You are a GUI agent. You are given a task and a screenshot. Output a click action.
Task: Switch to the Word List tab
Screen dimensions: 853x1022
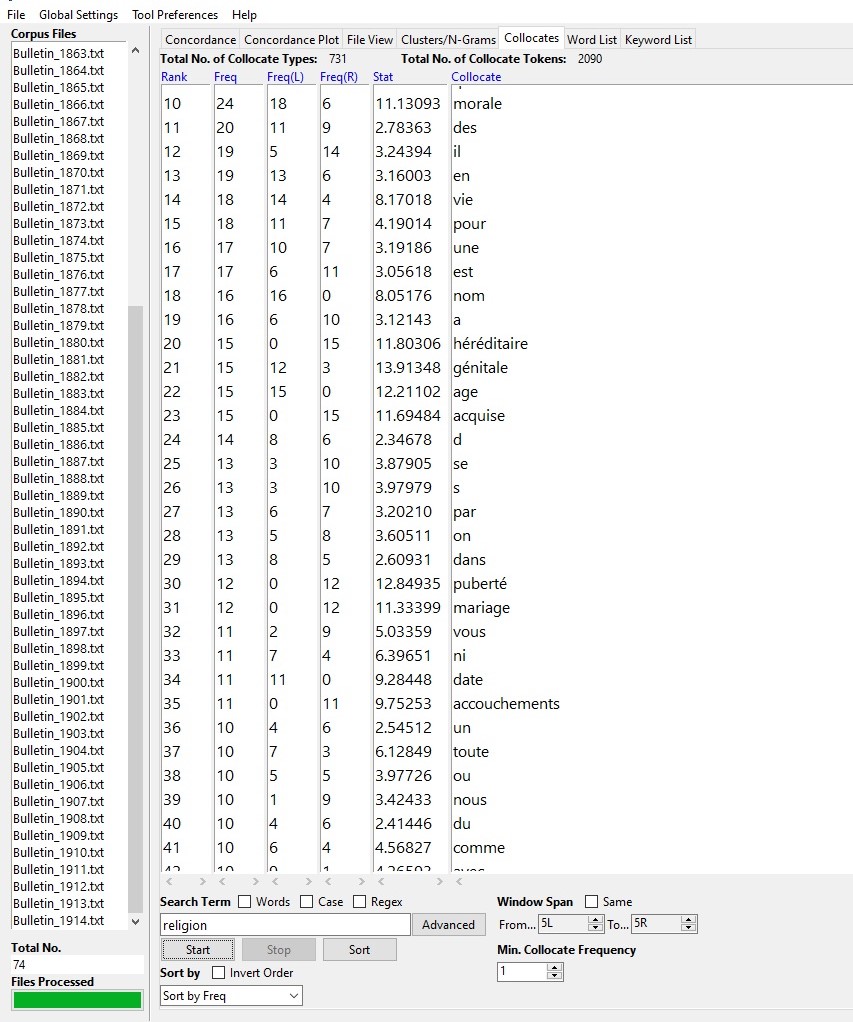[591, 39]
